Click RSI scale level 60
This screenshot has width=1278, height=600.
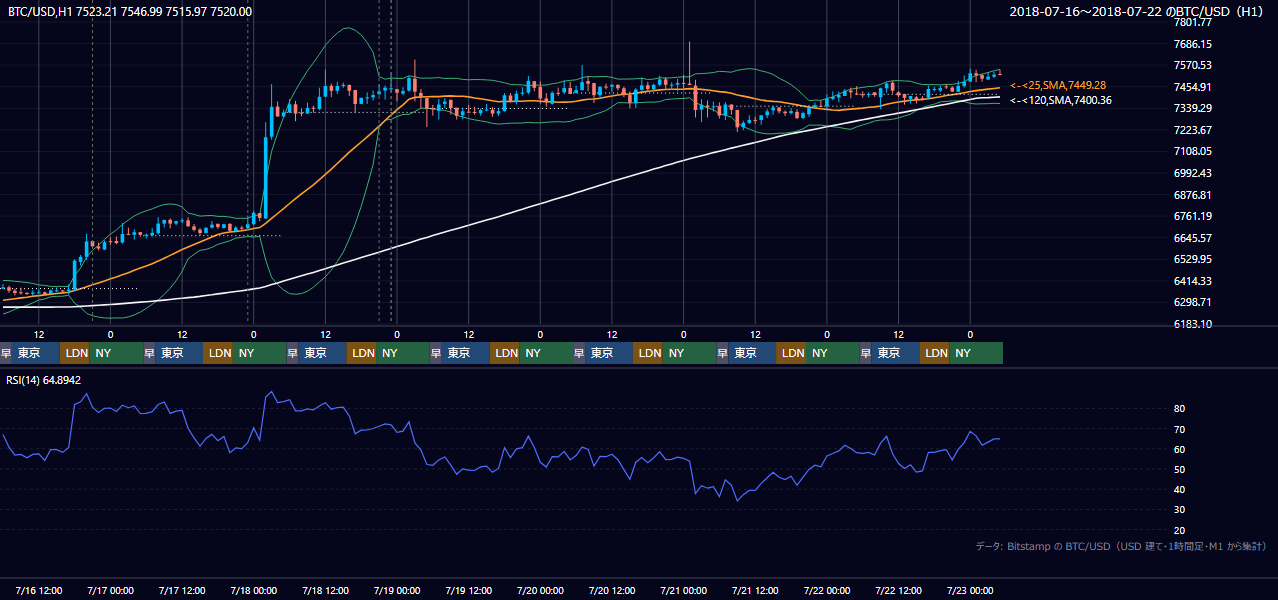coord(1180,449)
